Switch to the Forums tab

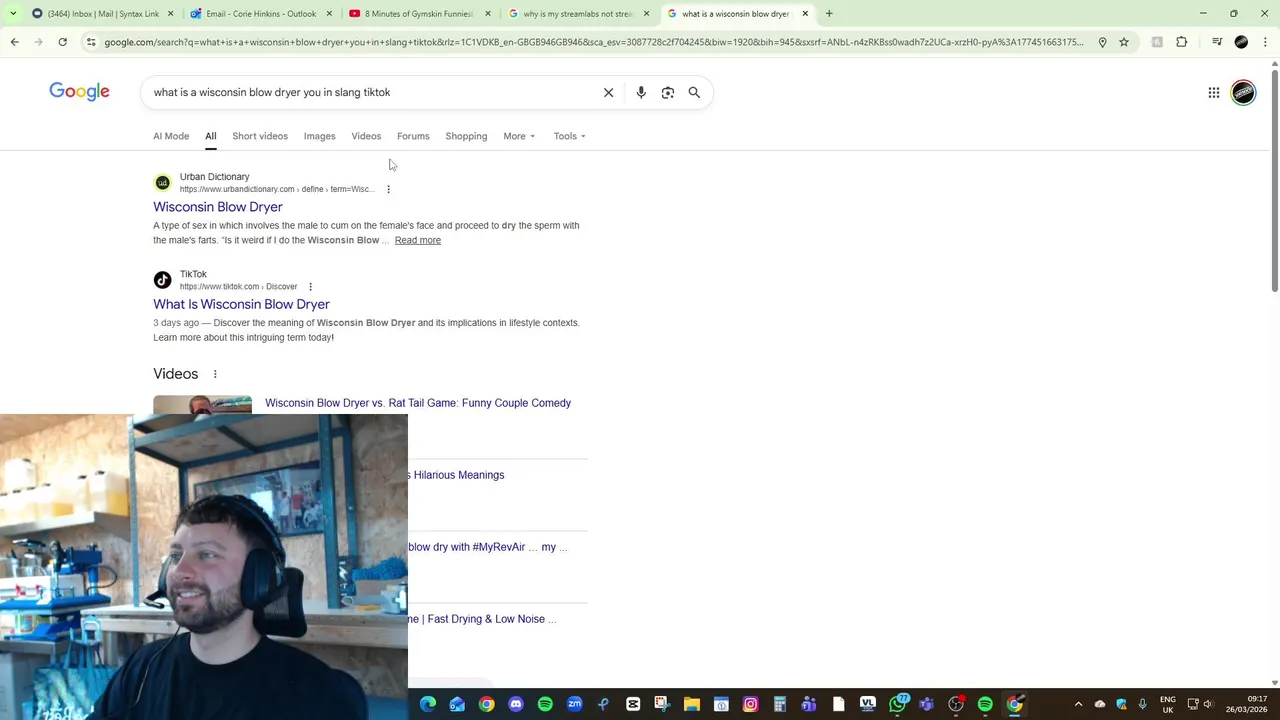(413, 136)
